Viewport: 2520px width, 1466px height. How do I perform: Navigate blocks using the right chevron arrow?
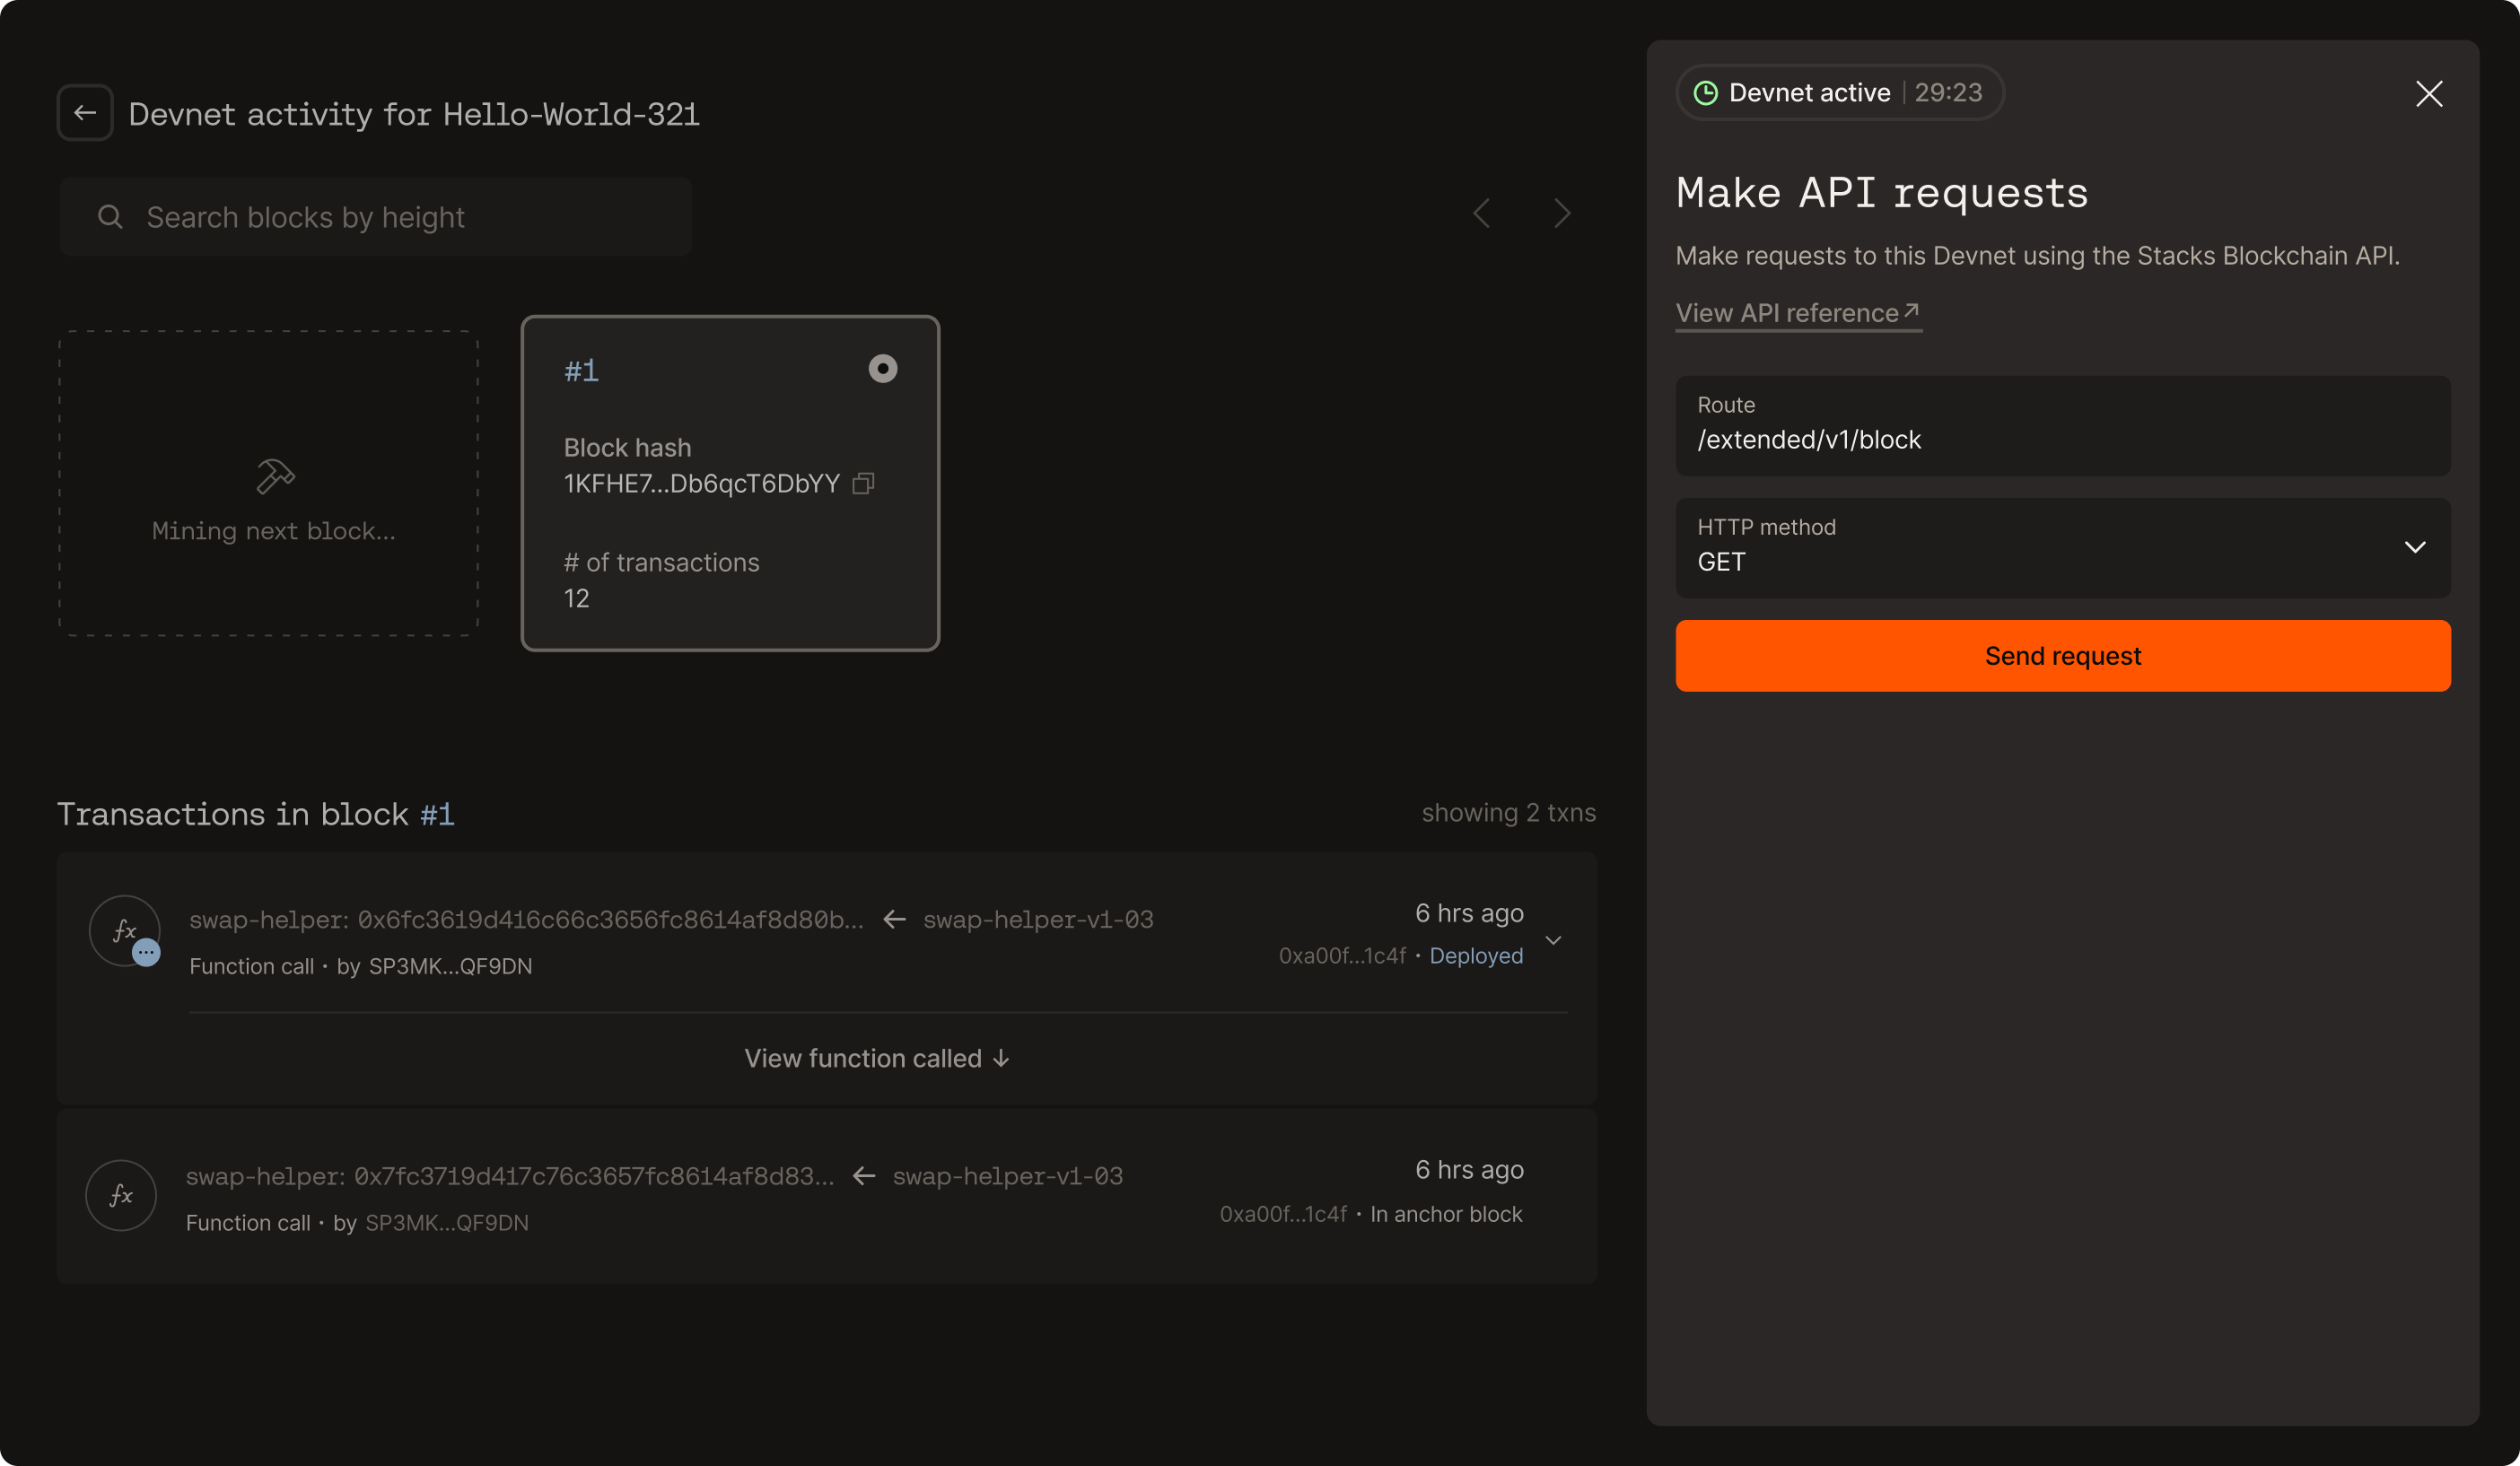[1562, 213]
